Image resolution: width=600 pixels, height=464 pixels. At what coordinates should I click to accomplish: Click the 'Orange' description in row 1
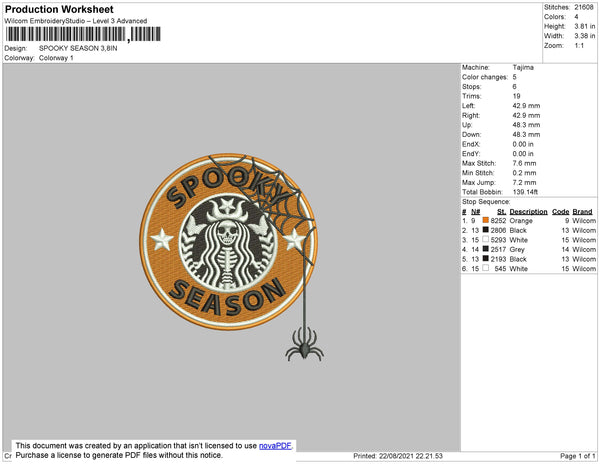click(x=521, y=221)
